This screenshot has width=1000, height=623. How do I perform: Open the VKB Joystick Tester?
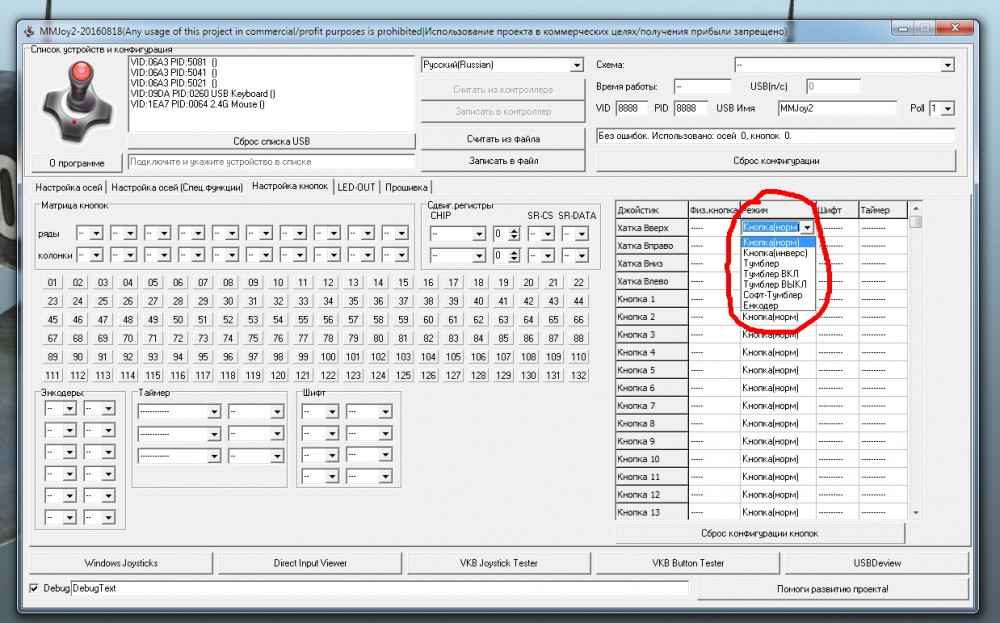[x=498, y=563]
